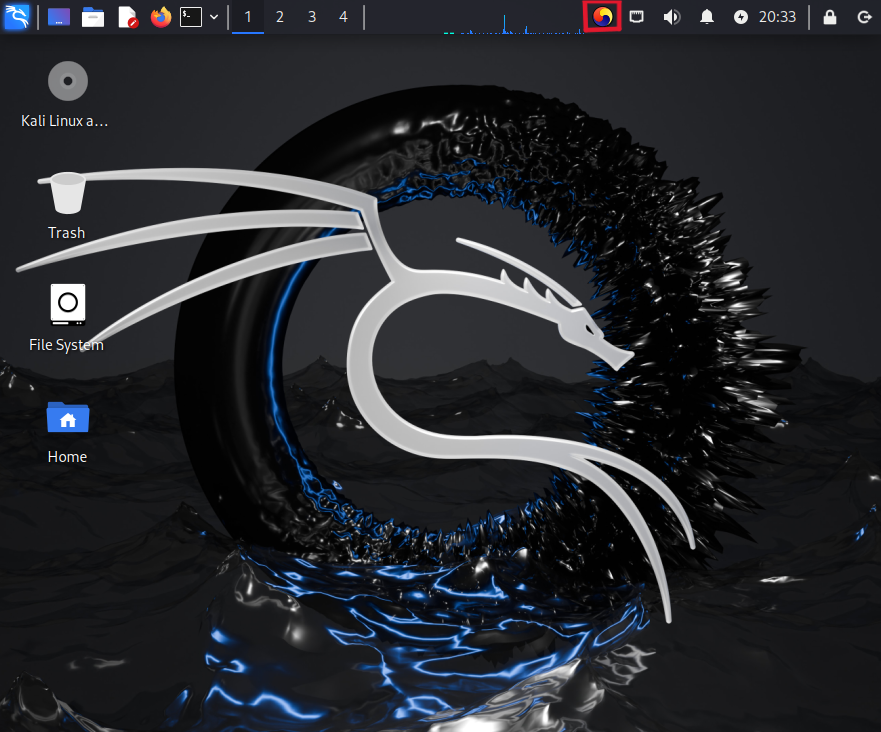Open the terminal emulator

(x=191, y=17)
